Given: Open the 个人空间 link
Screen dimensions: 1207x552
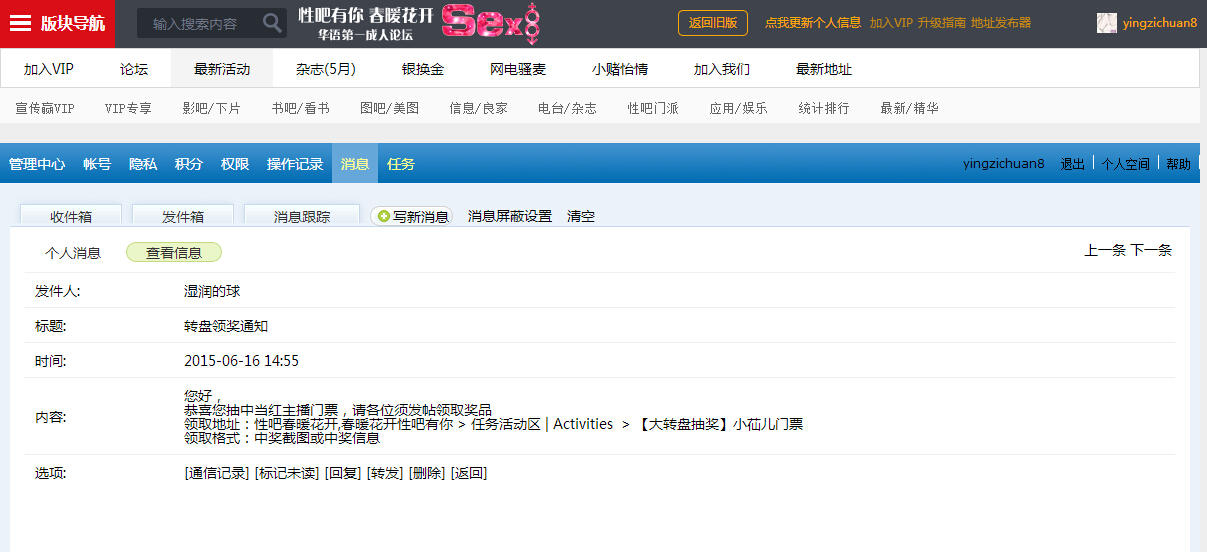Looking at the screenshot, I should [1126, 164].
